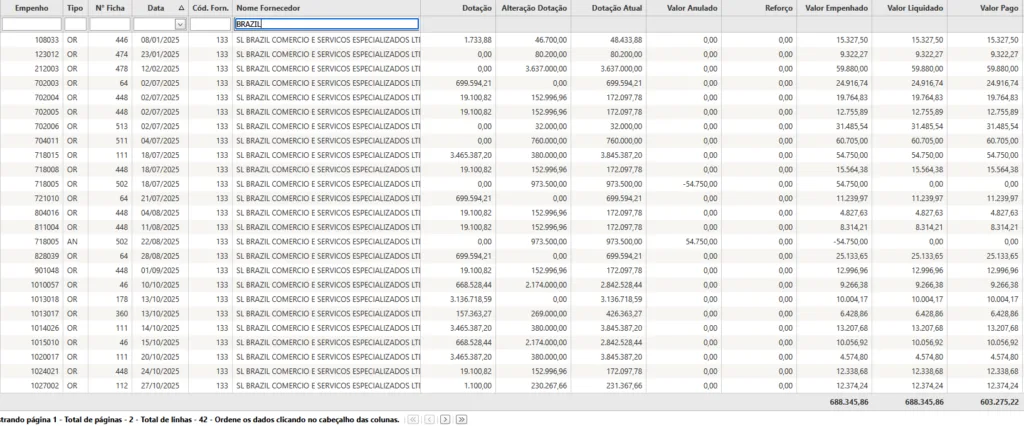This screenshot has width=1024, height=426.
Task: Click the Nº Ficha filter field
Action: (x=109, y=24)
